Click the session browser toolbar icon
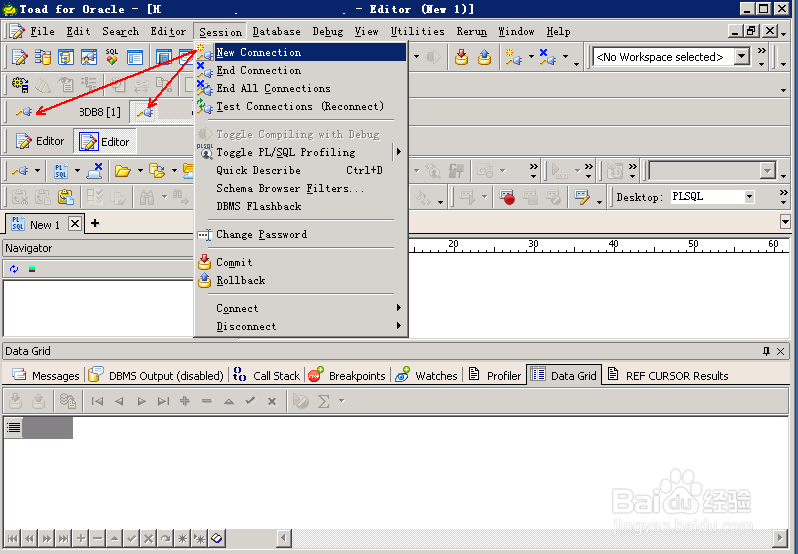Image resolution: width=798 pixels, height=554 pixels. (89, 57)
